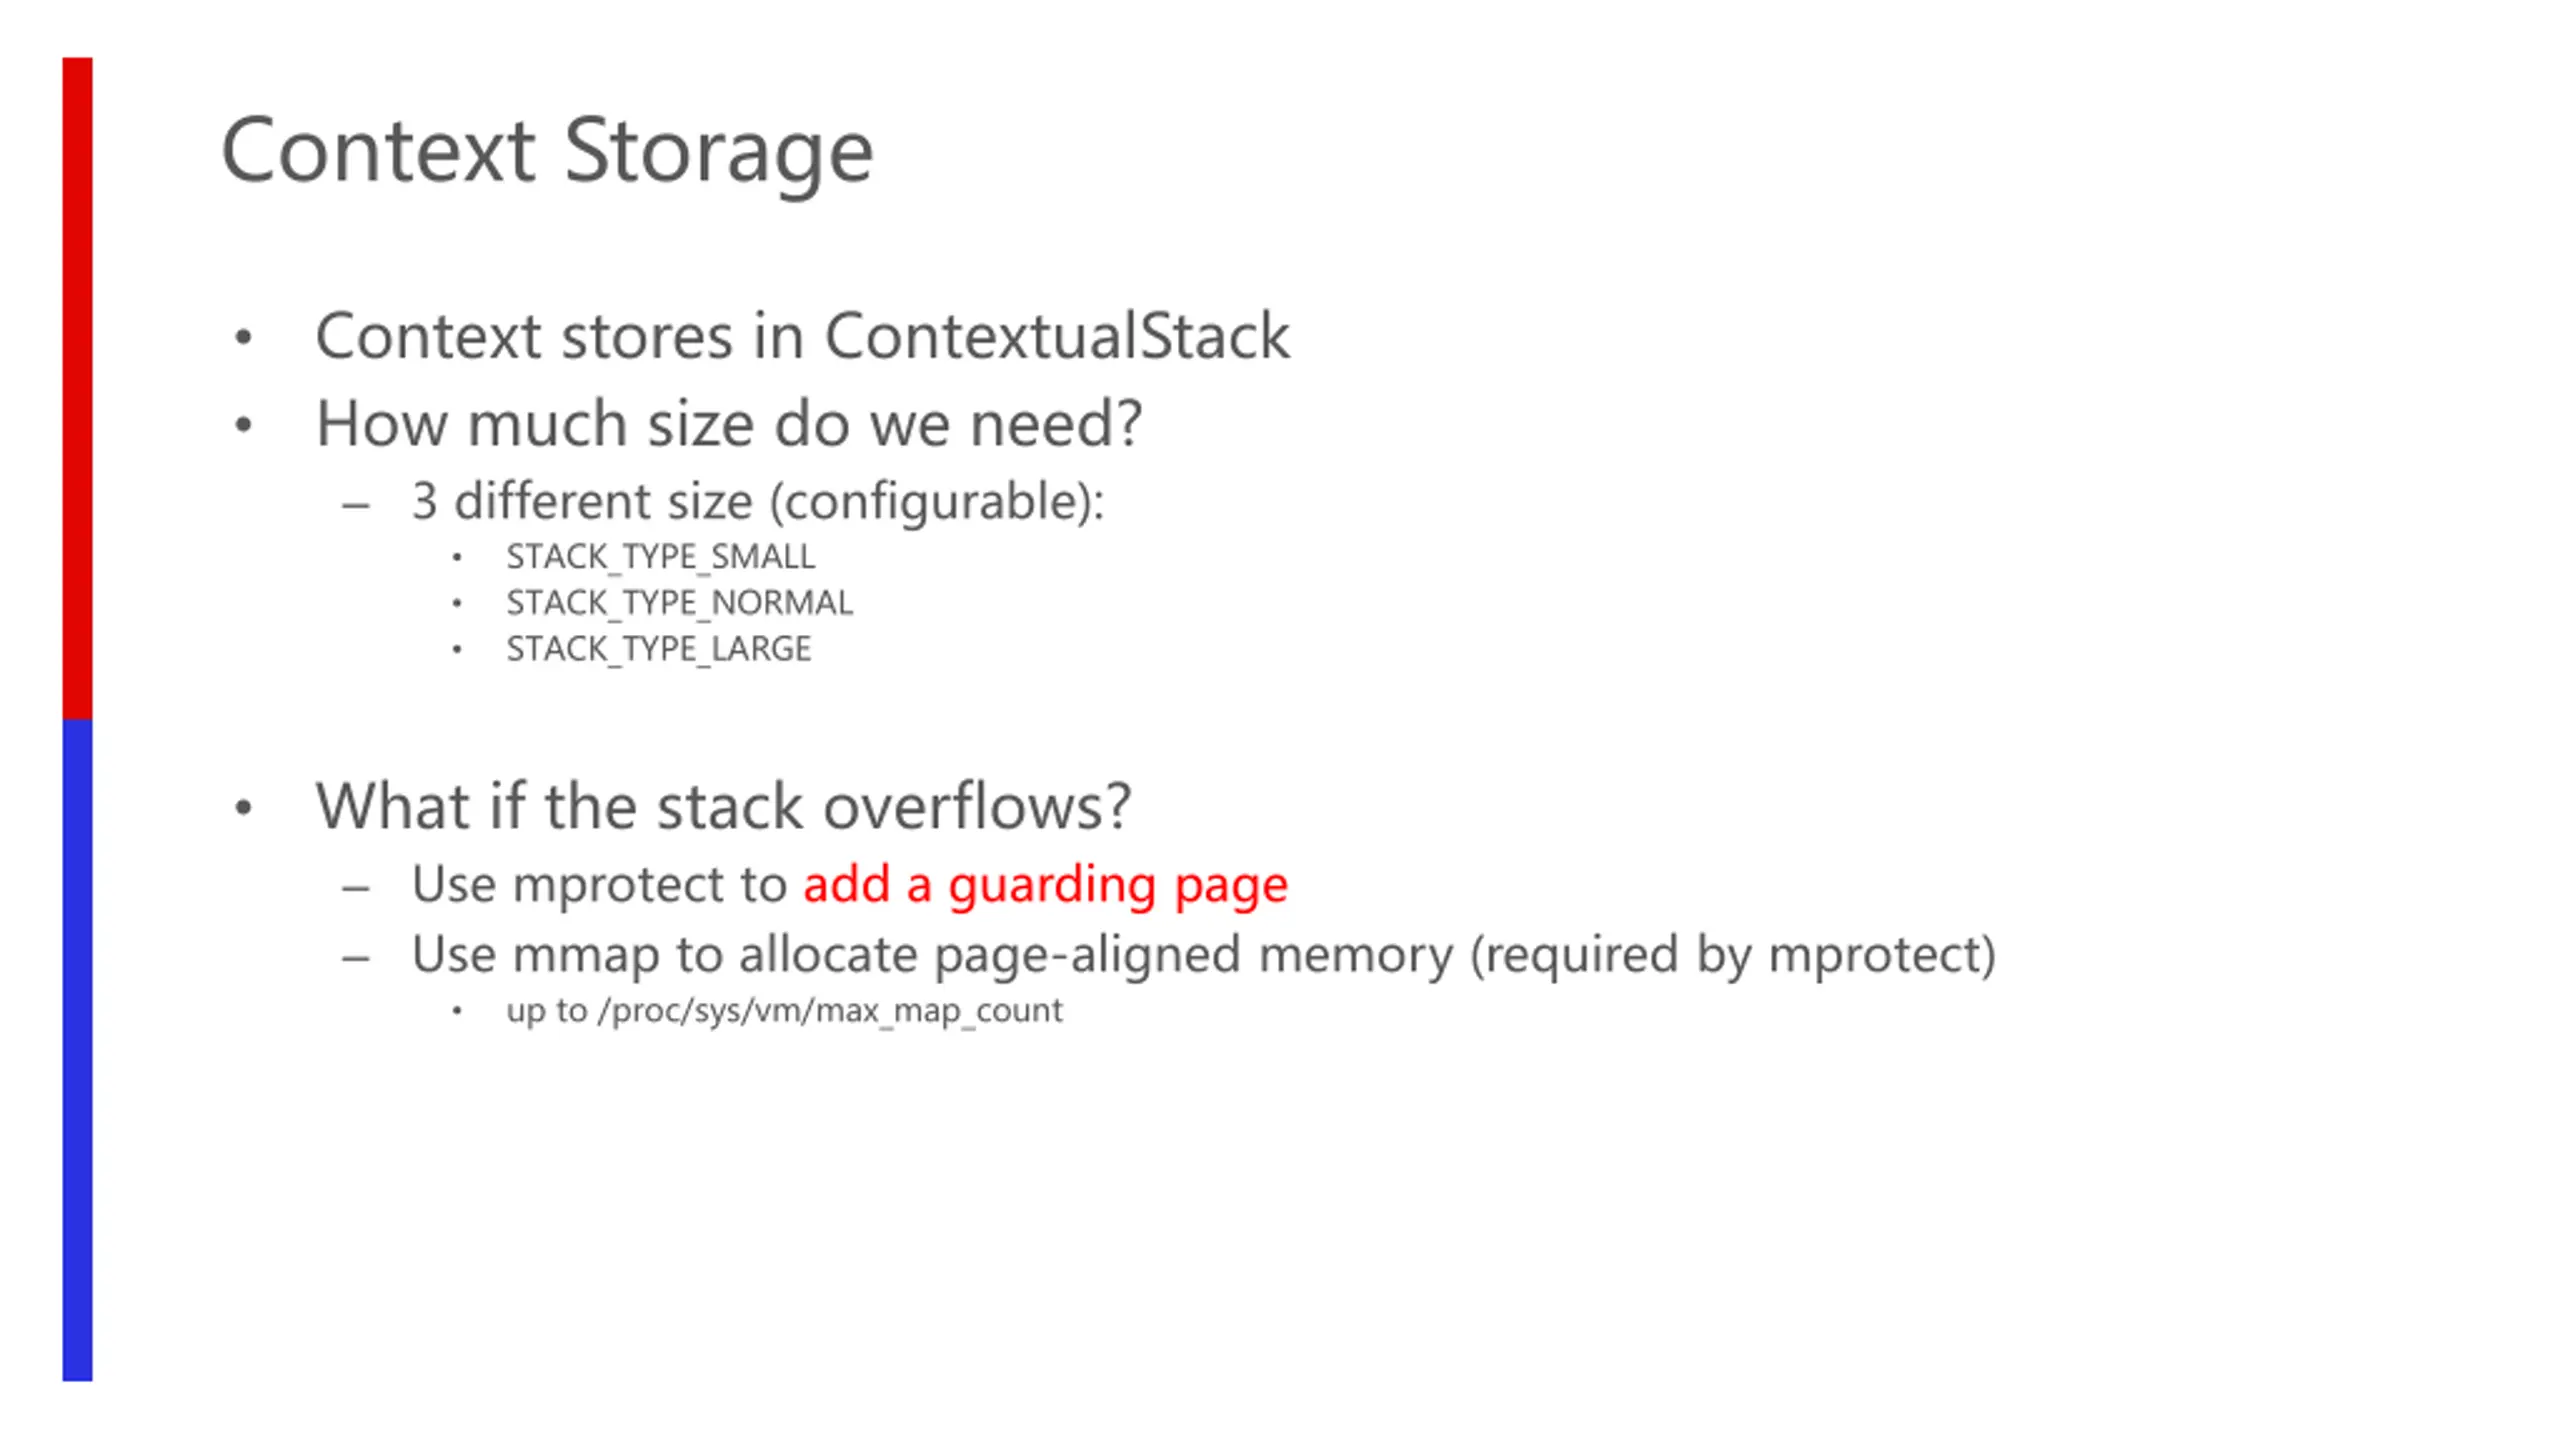
Task: Click the "Context Storage" slide title
Action: tap(546, 151)
